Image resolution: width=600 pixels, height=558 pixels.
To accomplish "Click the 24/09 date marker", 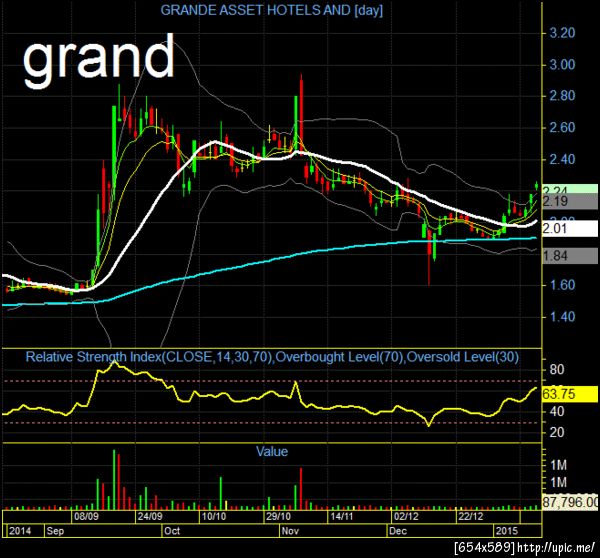I will pos(150,516).
